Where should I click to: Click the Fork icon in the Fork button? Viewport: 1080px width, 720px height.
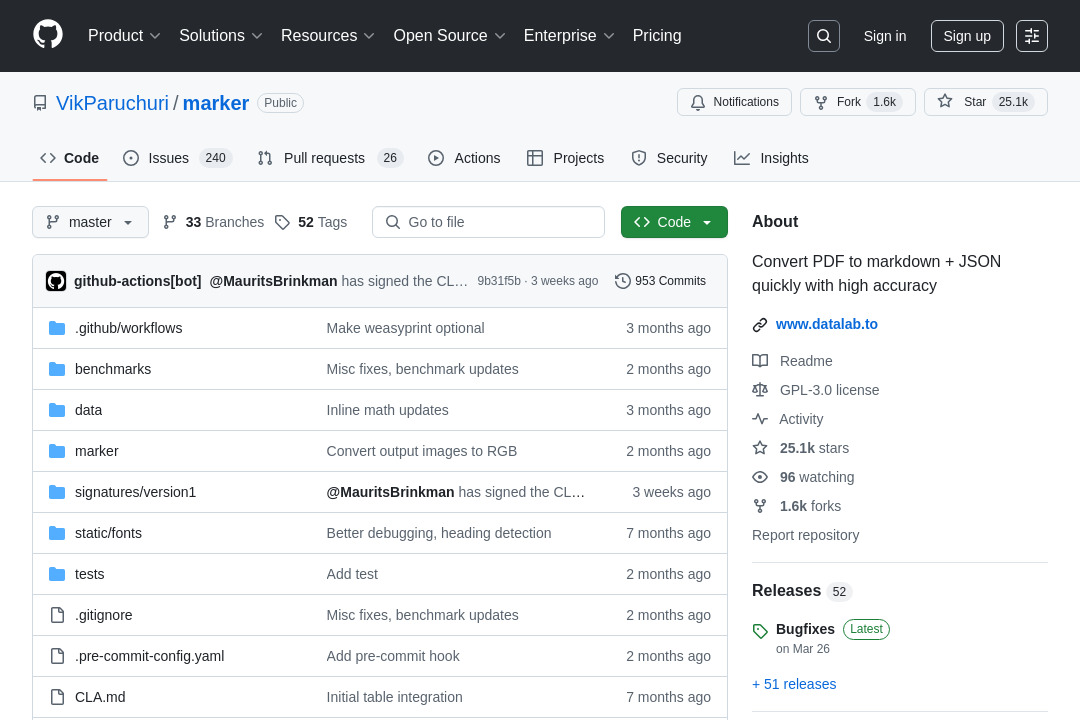click(821, 102)
